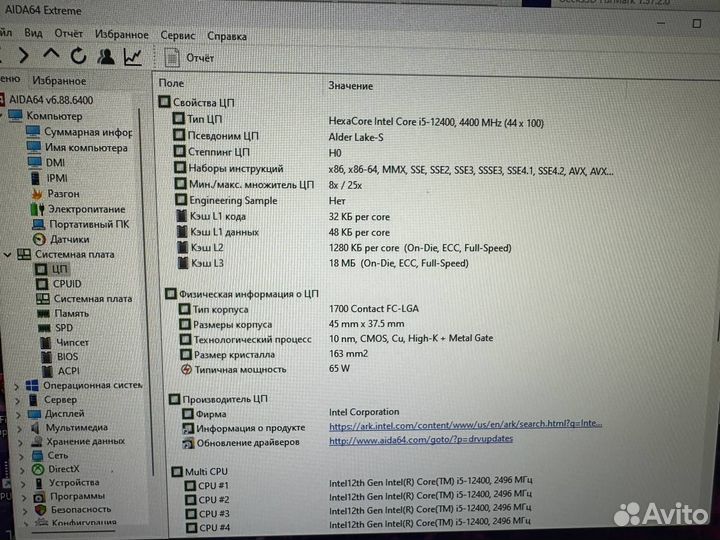Open the ACPI tree item
The width and height of the screenshot is (720, 540).
[61, 371]
